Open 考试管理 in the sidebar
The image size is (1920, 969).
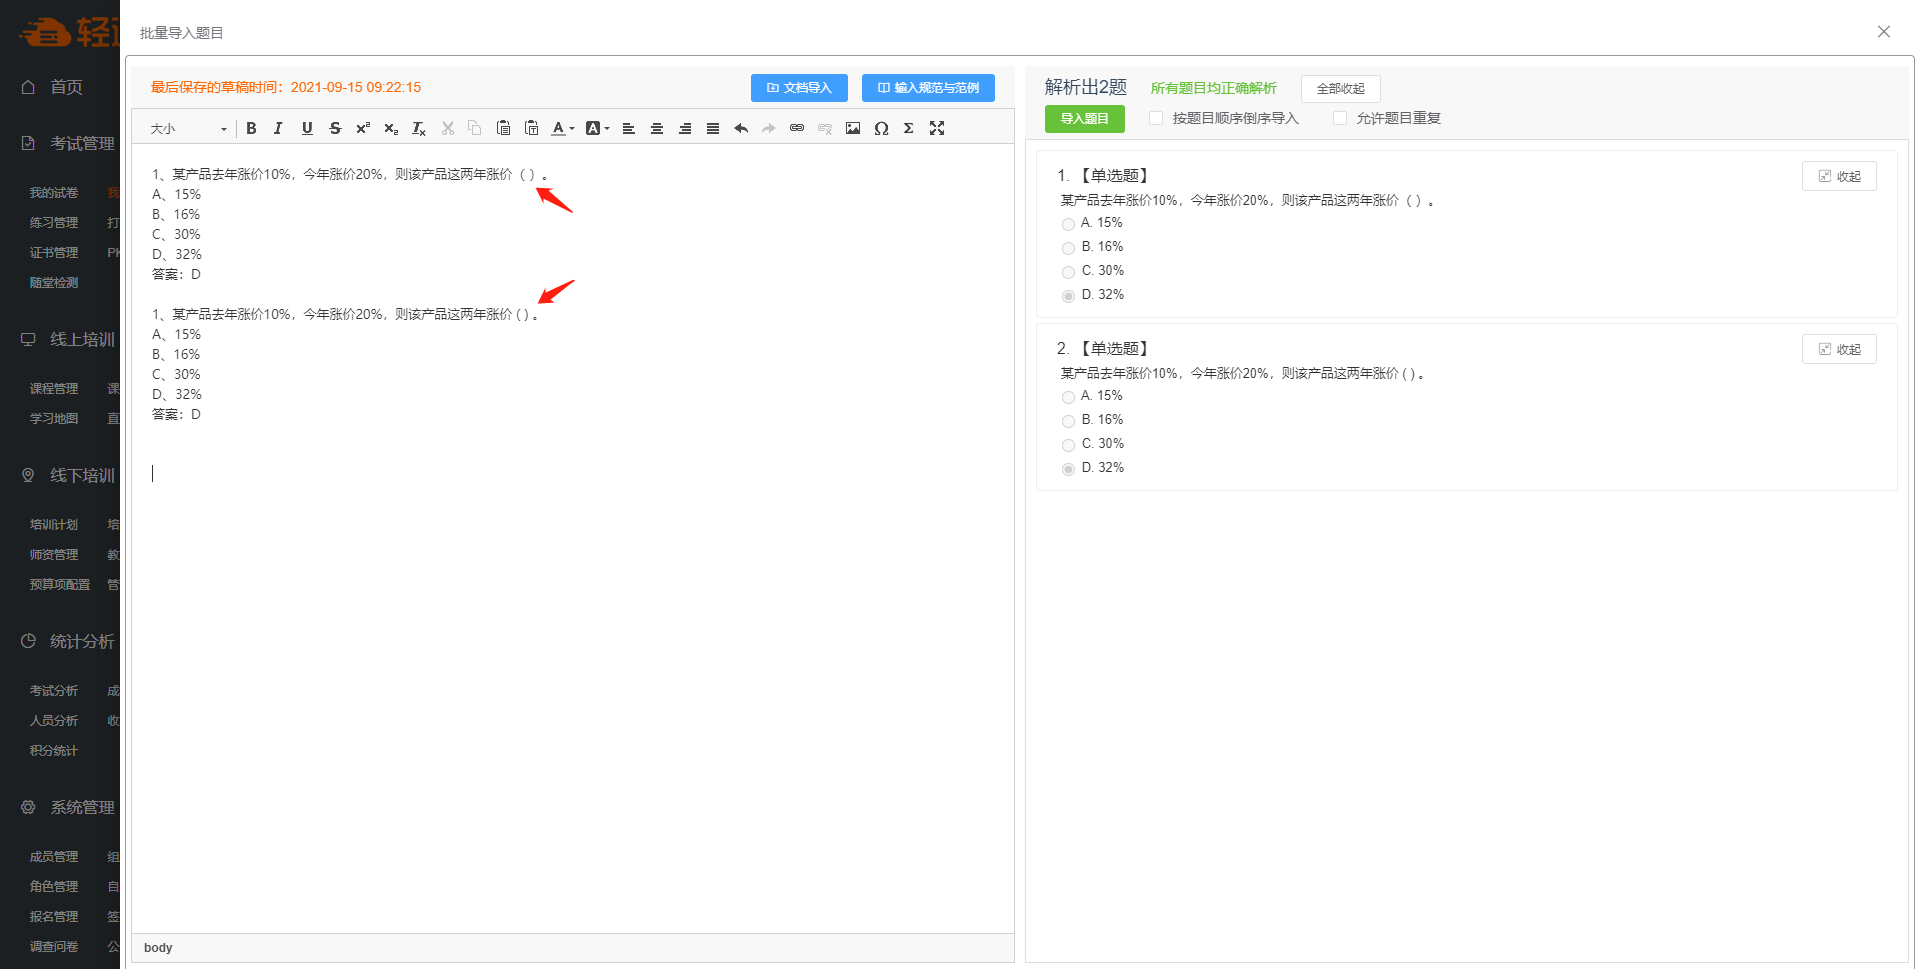coord(82,143)
